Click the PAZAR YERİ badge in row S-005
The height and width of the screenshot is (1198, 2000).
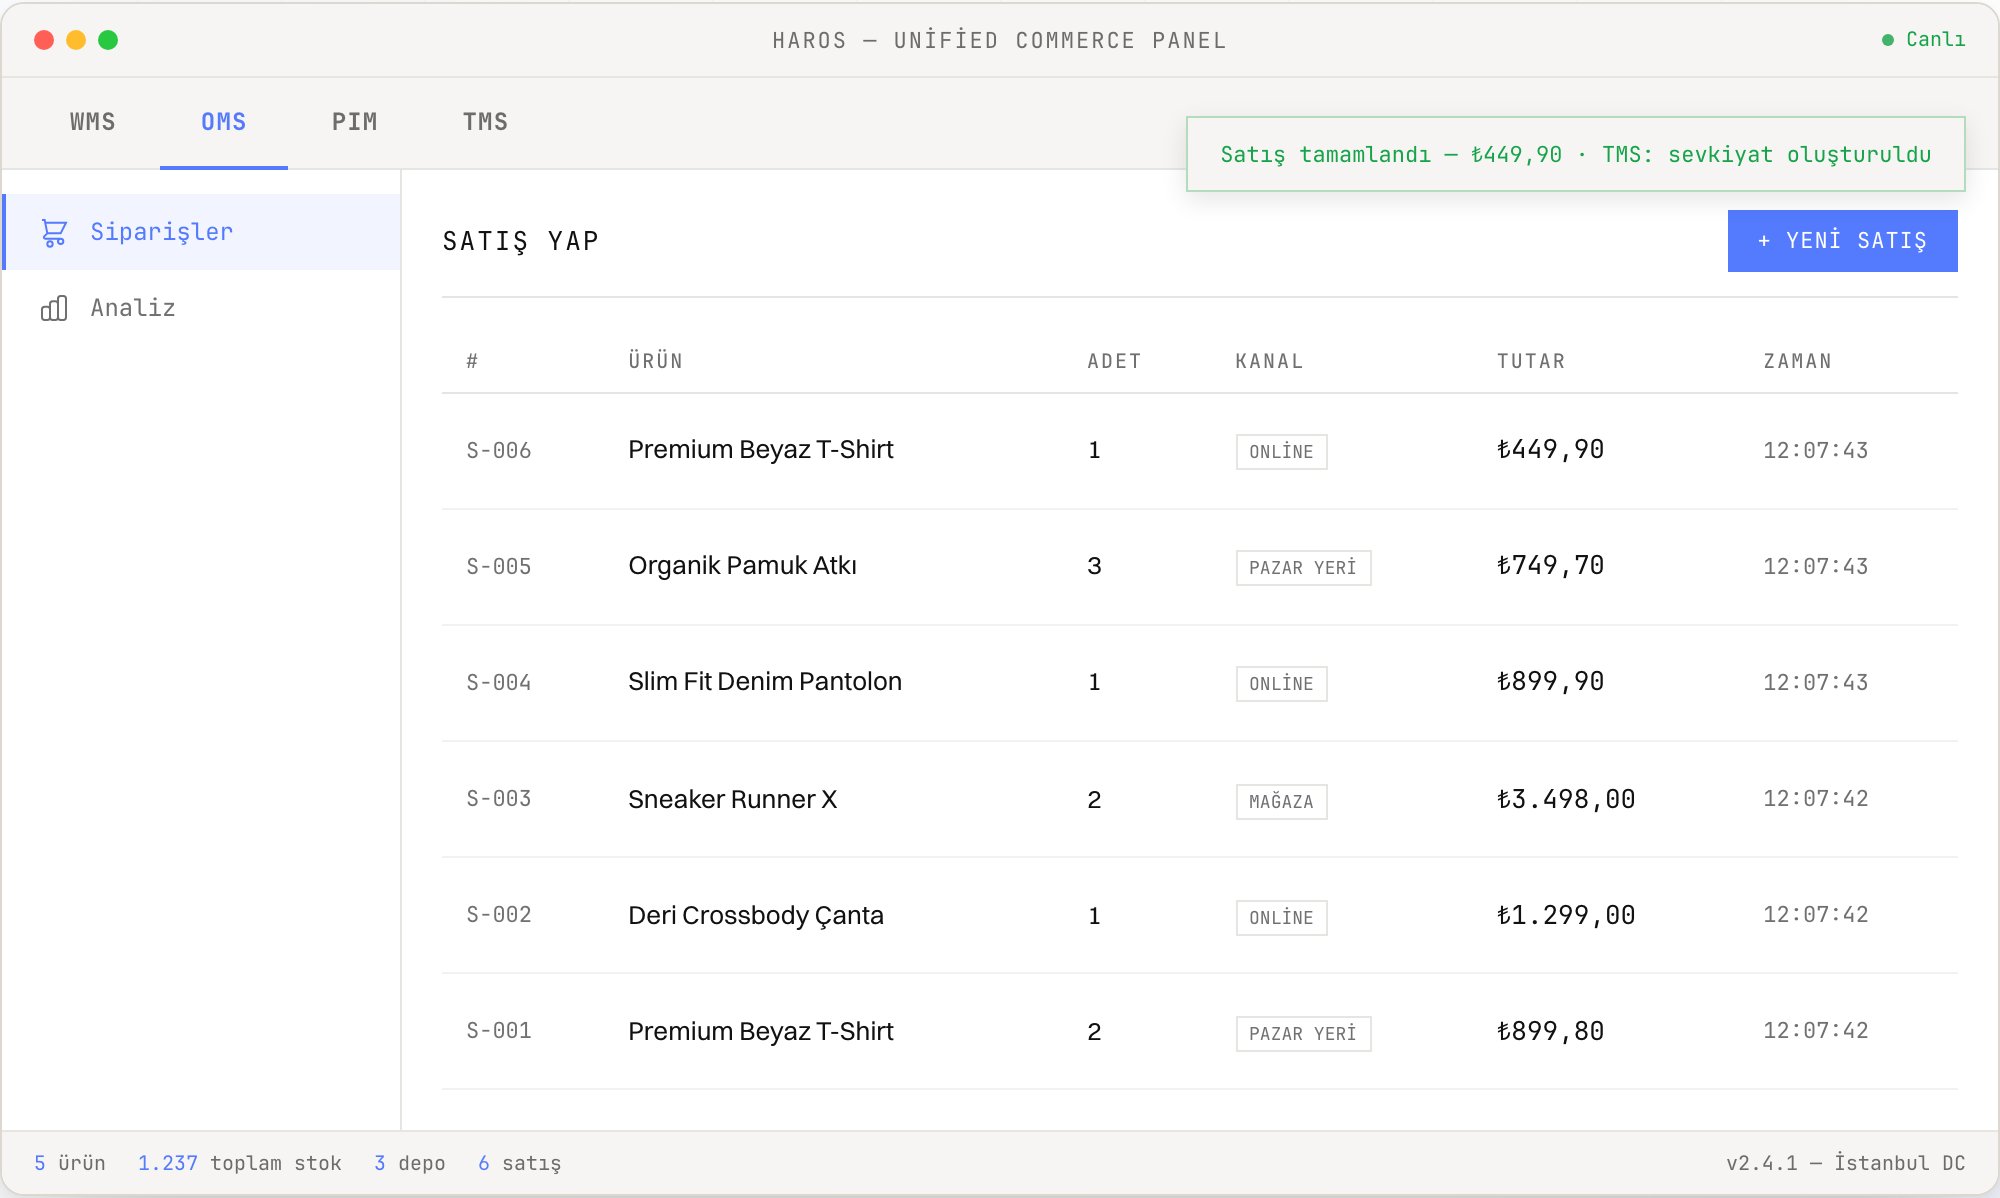pyautogui.click(x=1303, y=568)
